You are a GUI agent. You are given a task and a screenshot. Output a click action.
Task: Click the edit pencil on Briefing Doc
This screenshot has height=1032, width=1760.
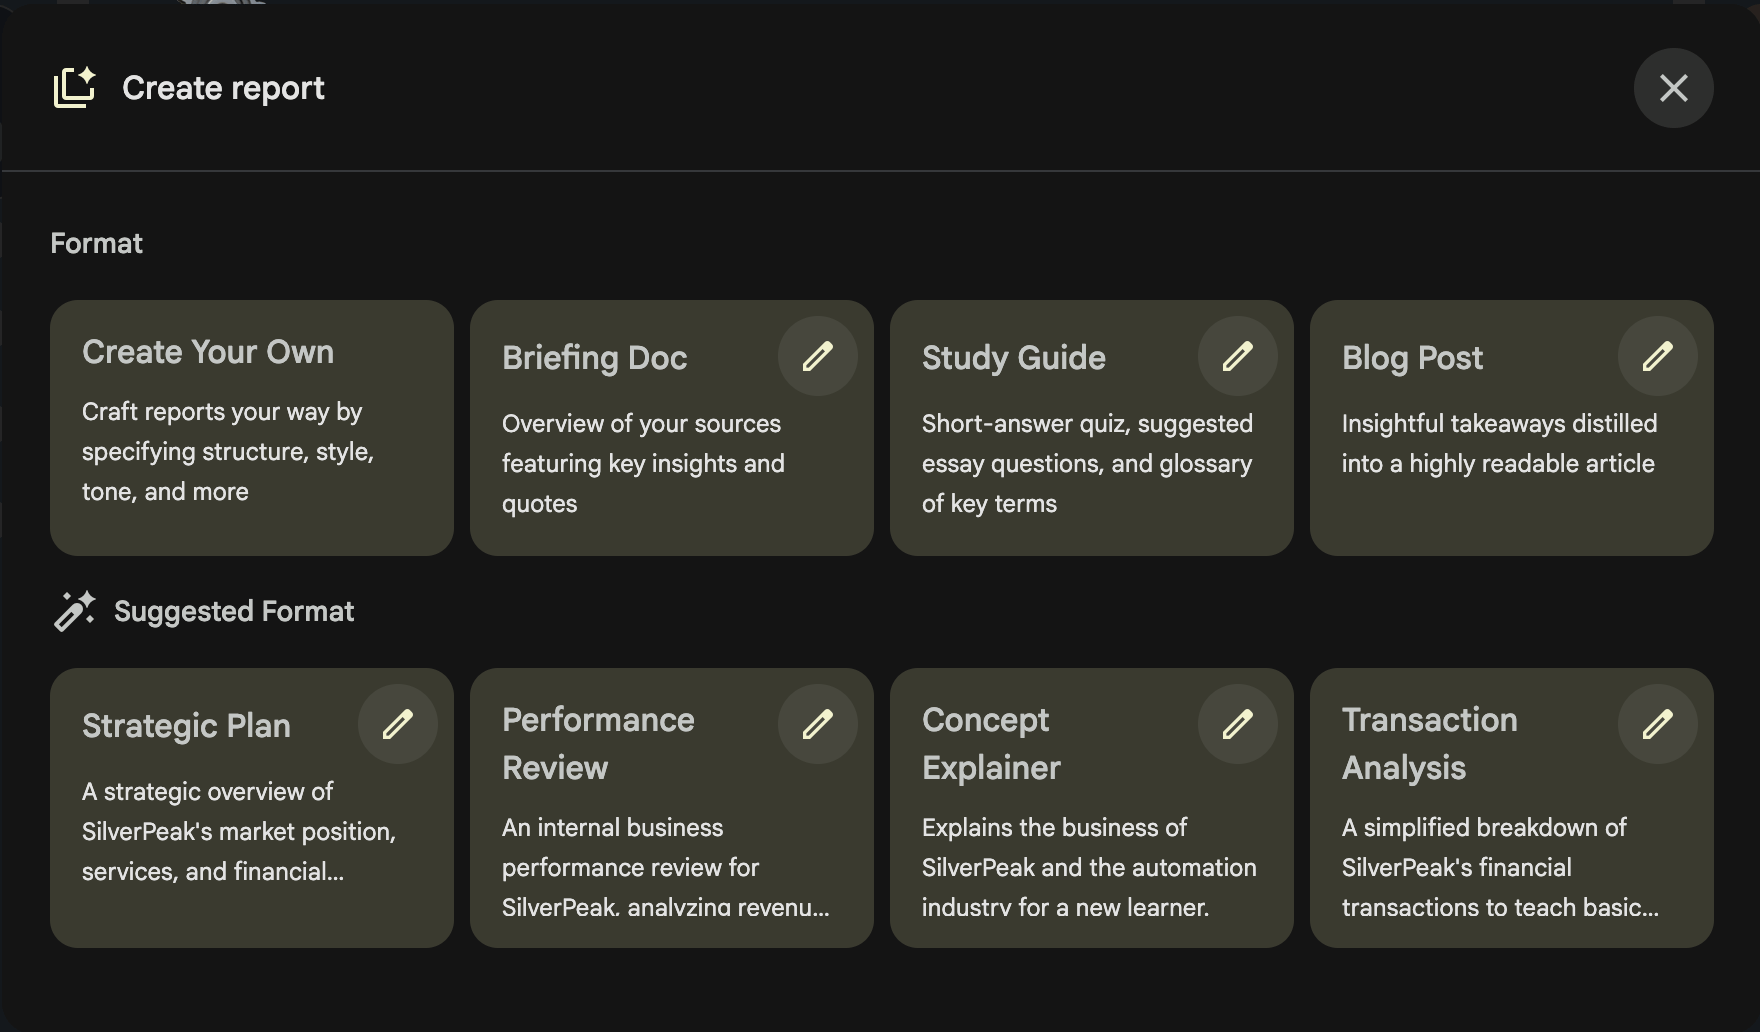(817, 356)
